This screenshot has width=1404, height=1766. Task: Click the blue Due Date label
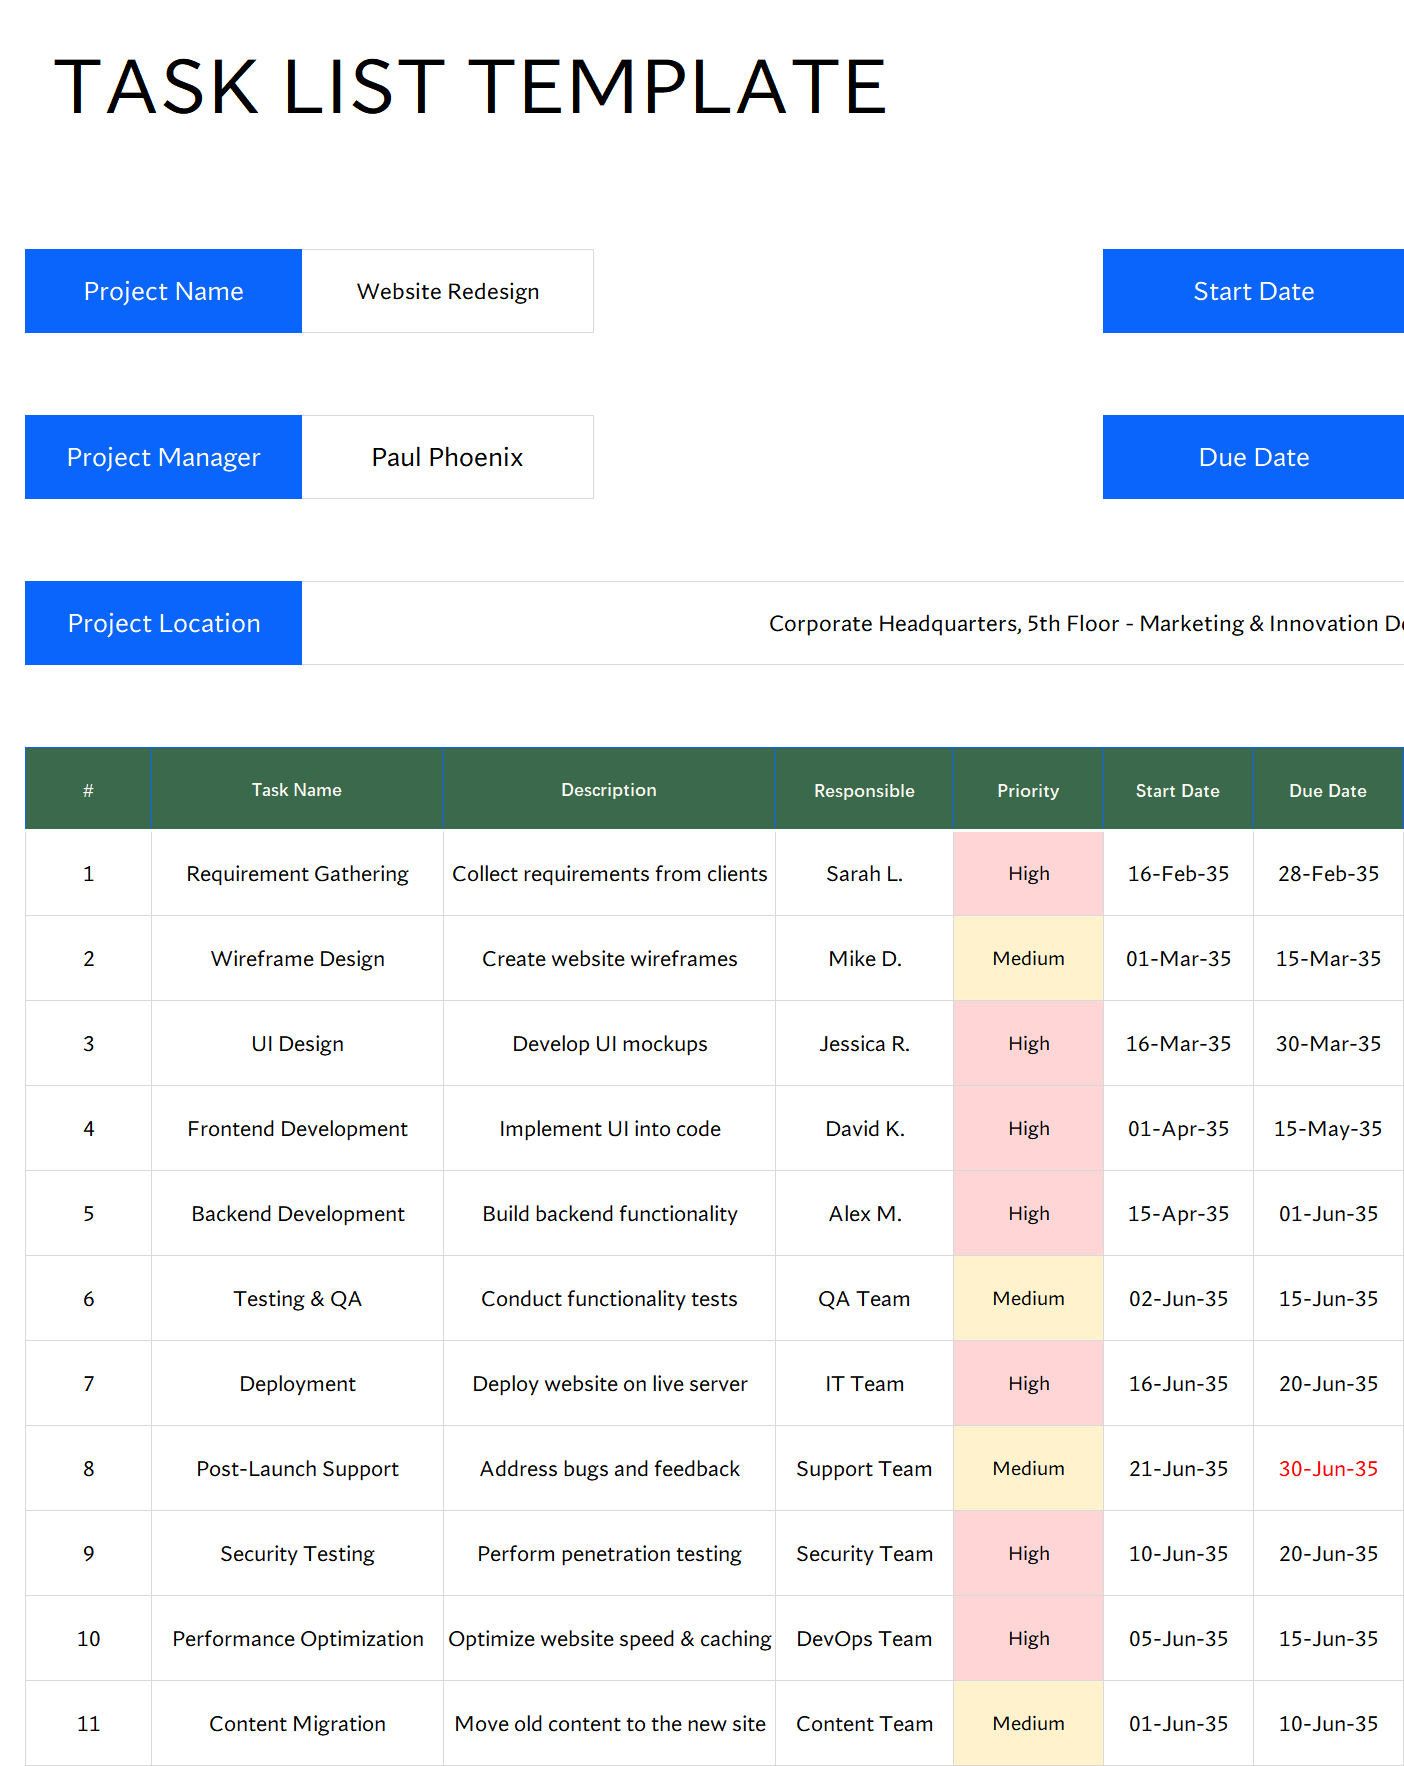[x=1253, y=457]
